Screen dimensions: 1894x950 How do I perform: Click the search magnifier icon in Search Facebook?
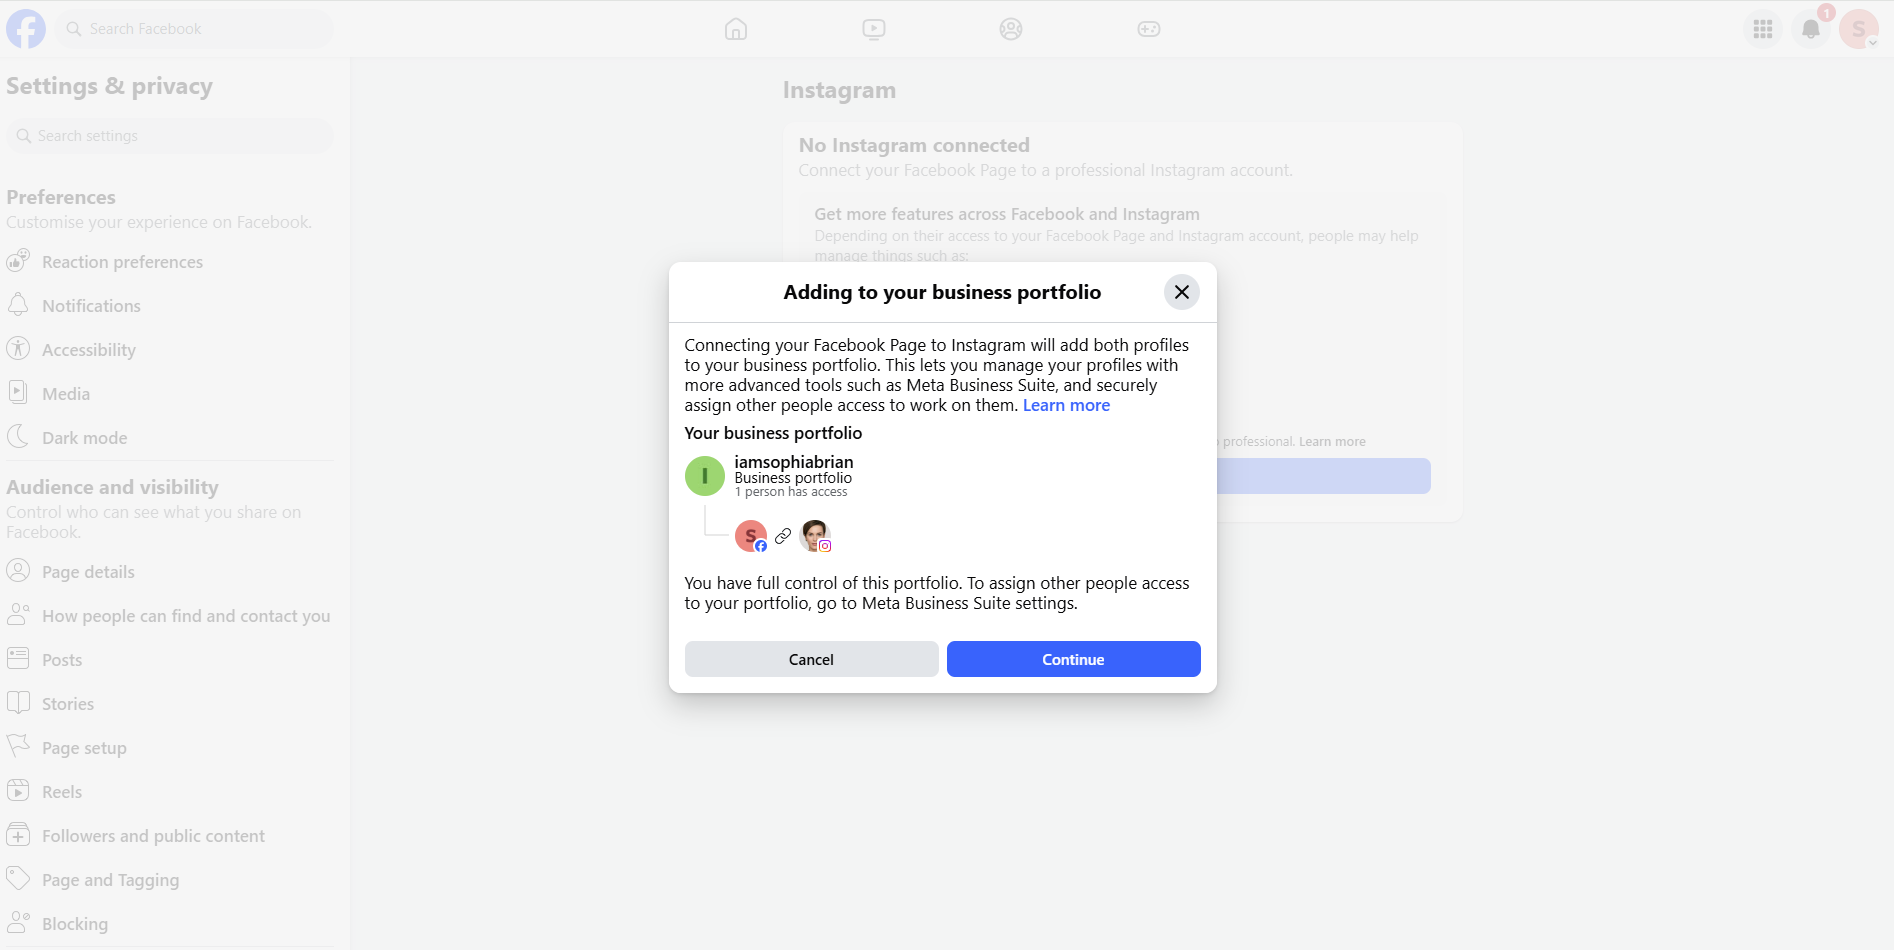(x=74, y=29)
